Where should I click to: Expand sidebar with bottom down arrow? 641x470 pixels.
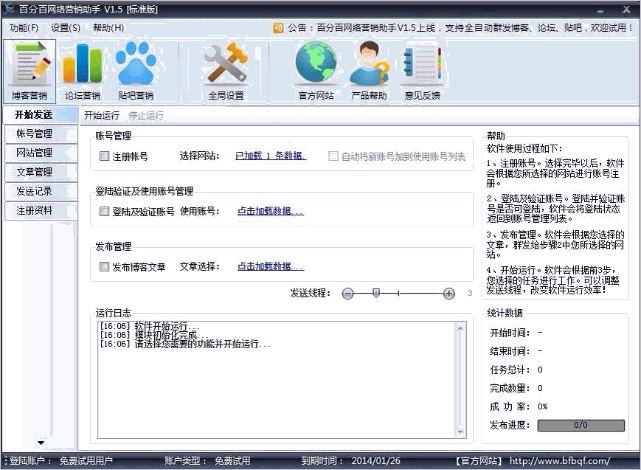tap(41, 443)
